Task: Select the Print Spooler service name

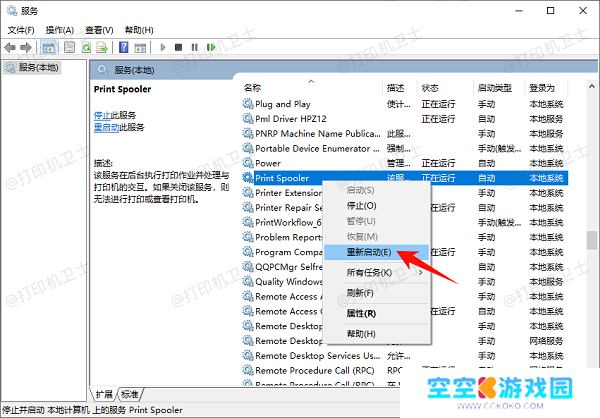Action: (x=282, y=178)
